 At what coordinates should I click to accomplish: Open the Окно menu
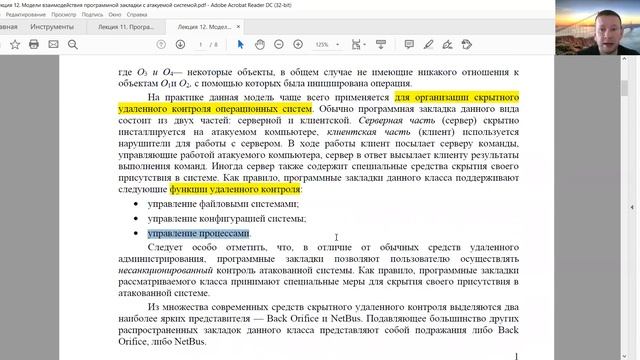[x=115, y=15]
